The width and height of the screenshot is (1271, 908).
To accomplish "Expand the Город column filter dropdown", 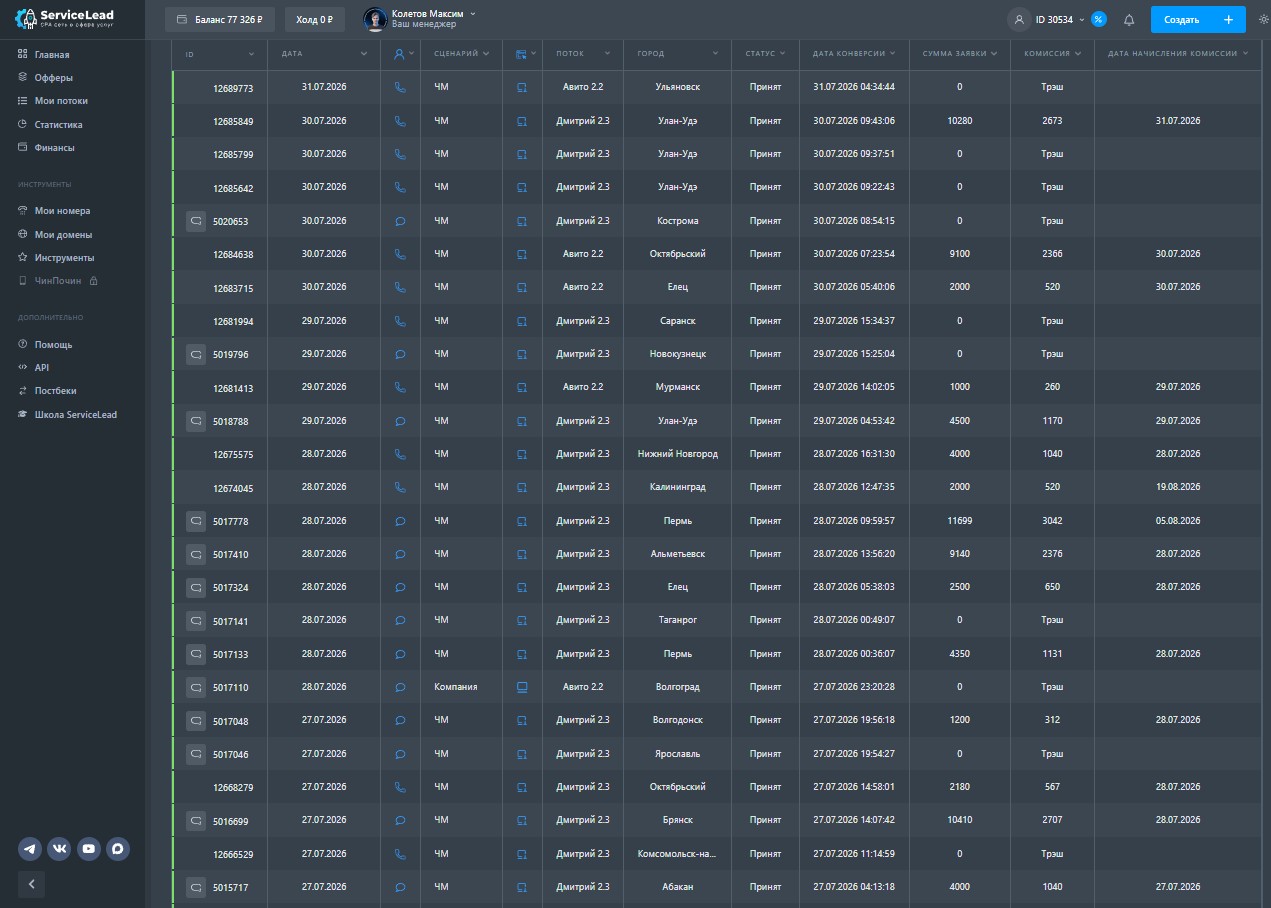I will pyautogui.click(x=678, y=53).
